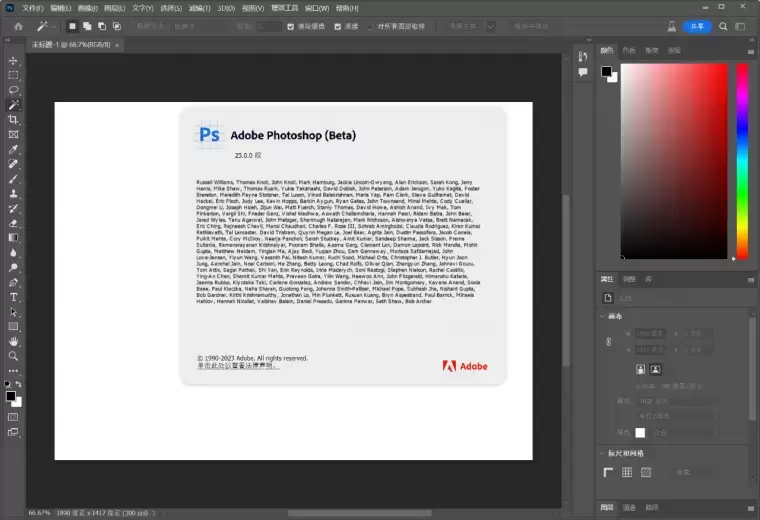Viewport: 760px width, 520px height.
Task: Choose New Selection mode in the options bar
Action: [x=72, y=26]
